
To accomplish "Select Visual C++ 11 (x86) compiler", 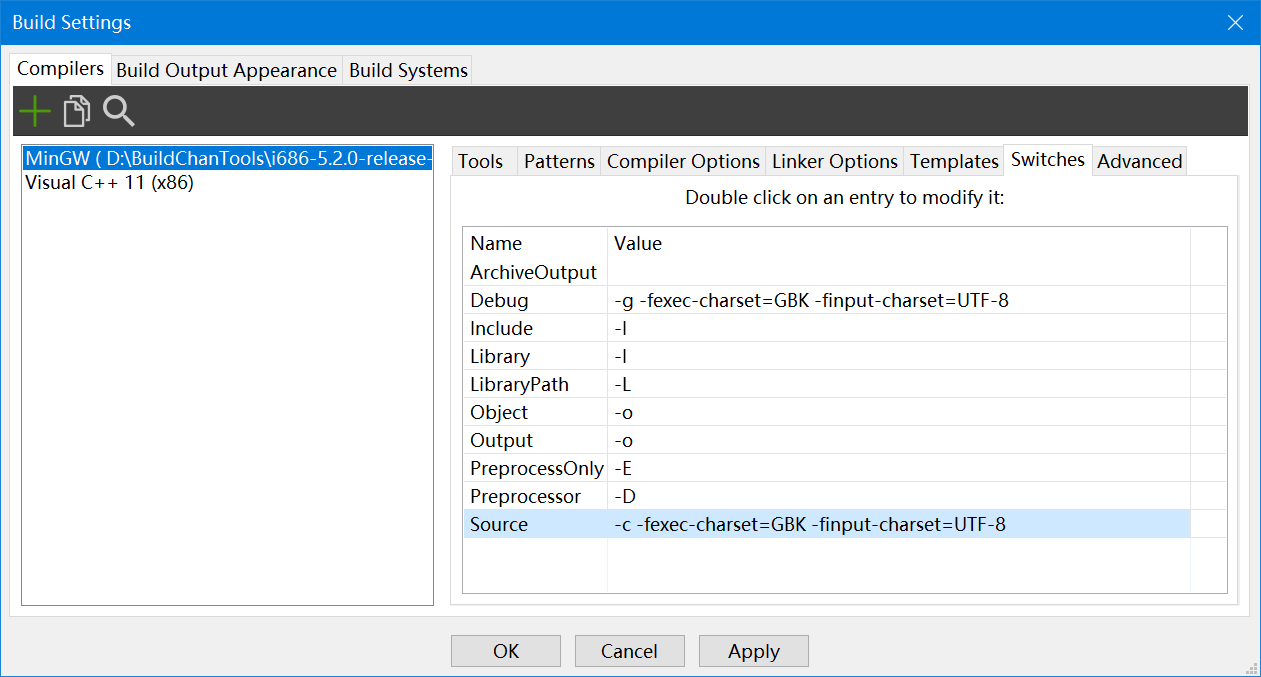I will pos(110,184).
